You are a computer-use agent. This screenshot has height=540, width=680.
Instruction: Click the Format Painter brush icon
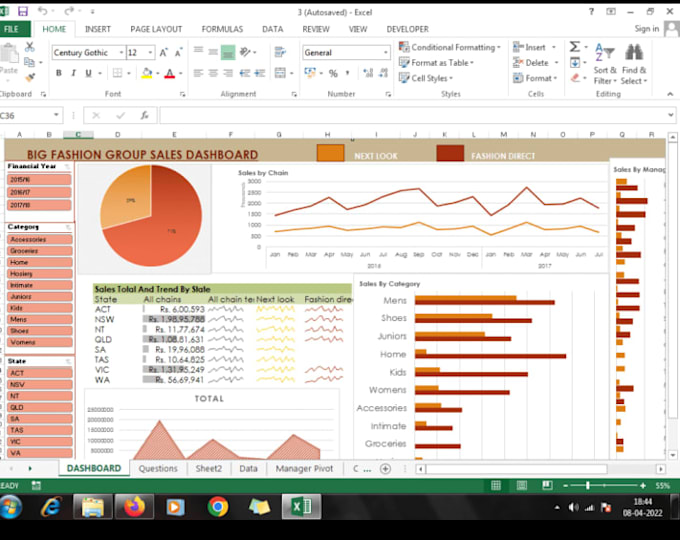pyautogui.click(x=29, y=78)
